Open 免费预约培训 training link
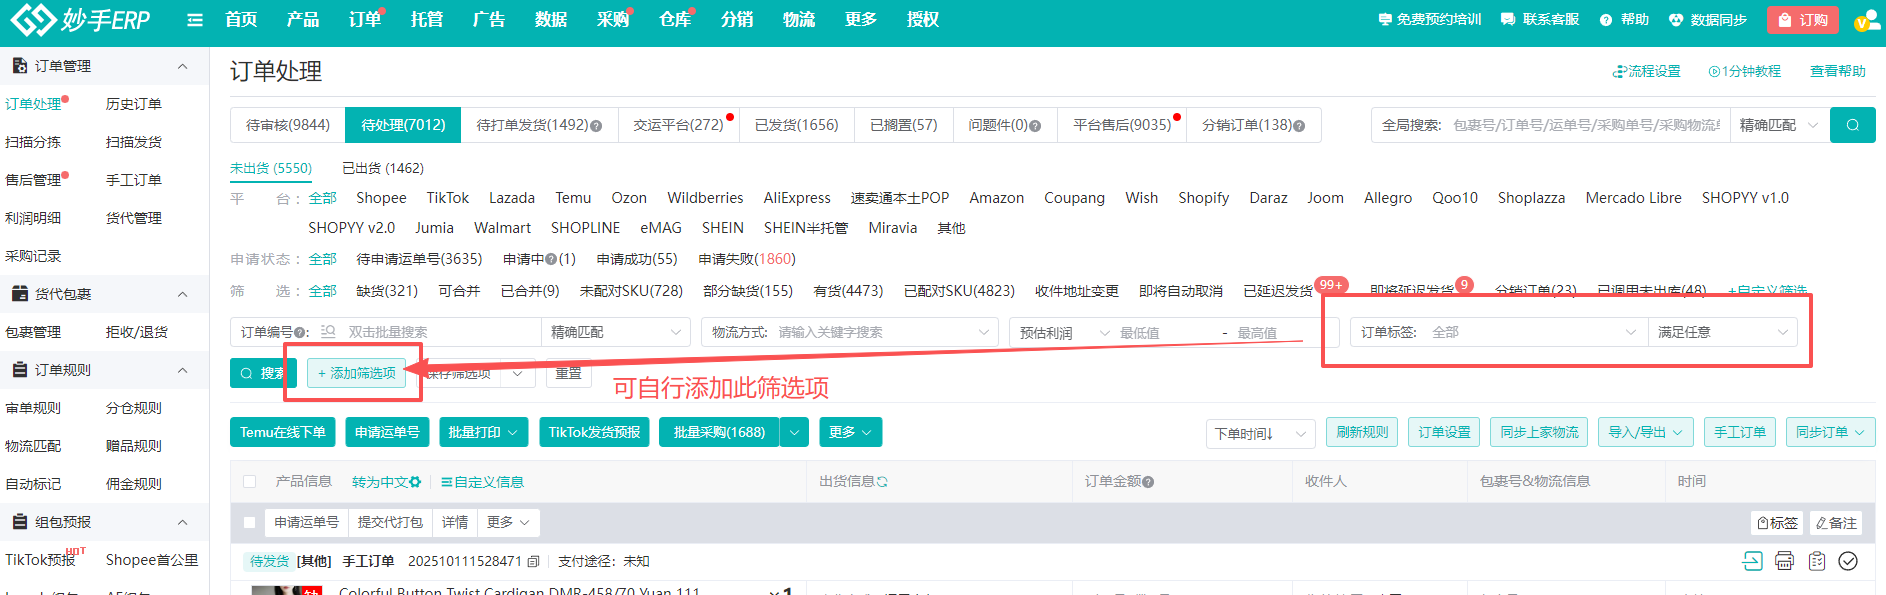Screen dimensions: 1886x595 [1429, 20]
